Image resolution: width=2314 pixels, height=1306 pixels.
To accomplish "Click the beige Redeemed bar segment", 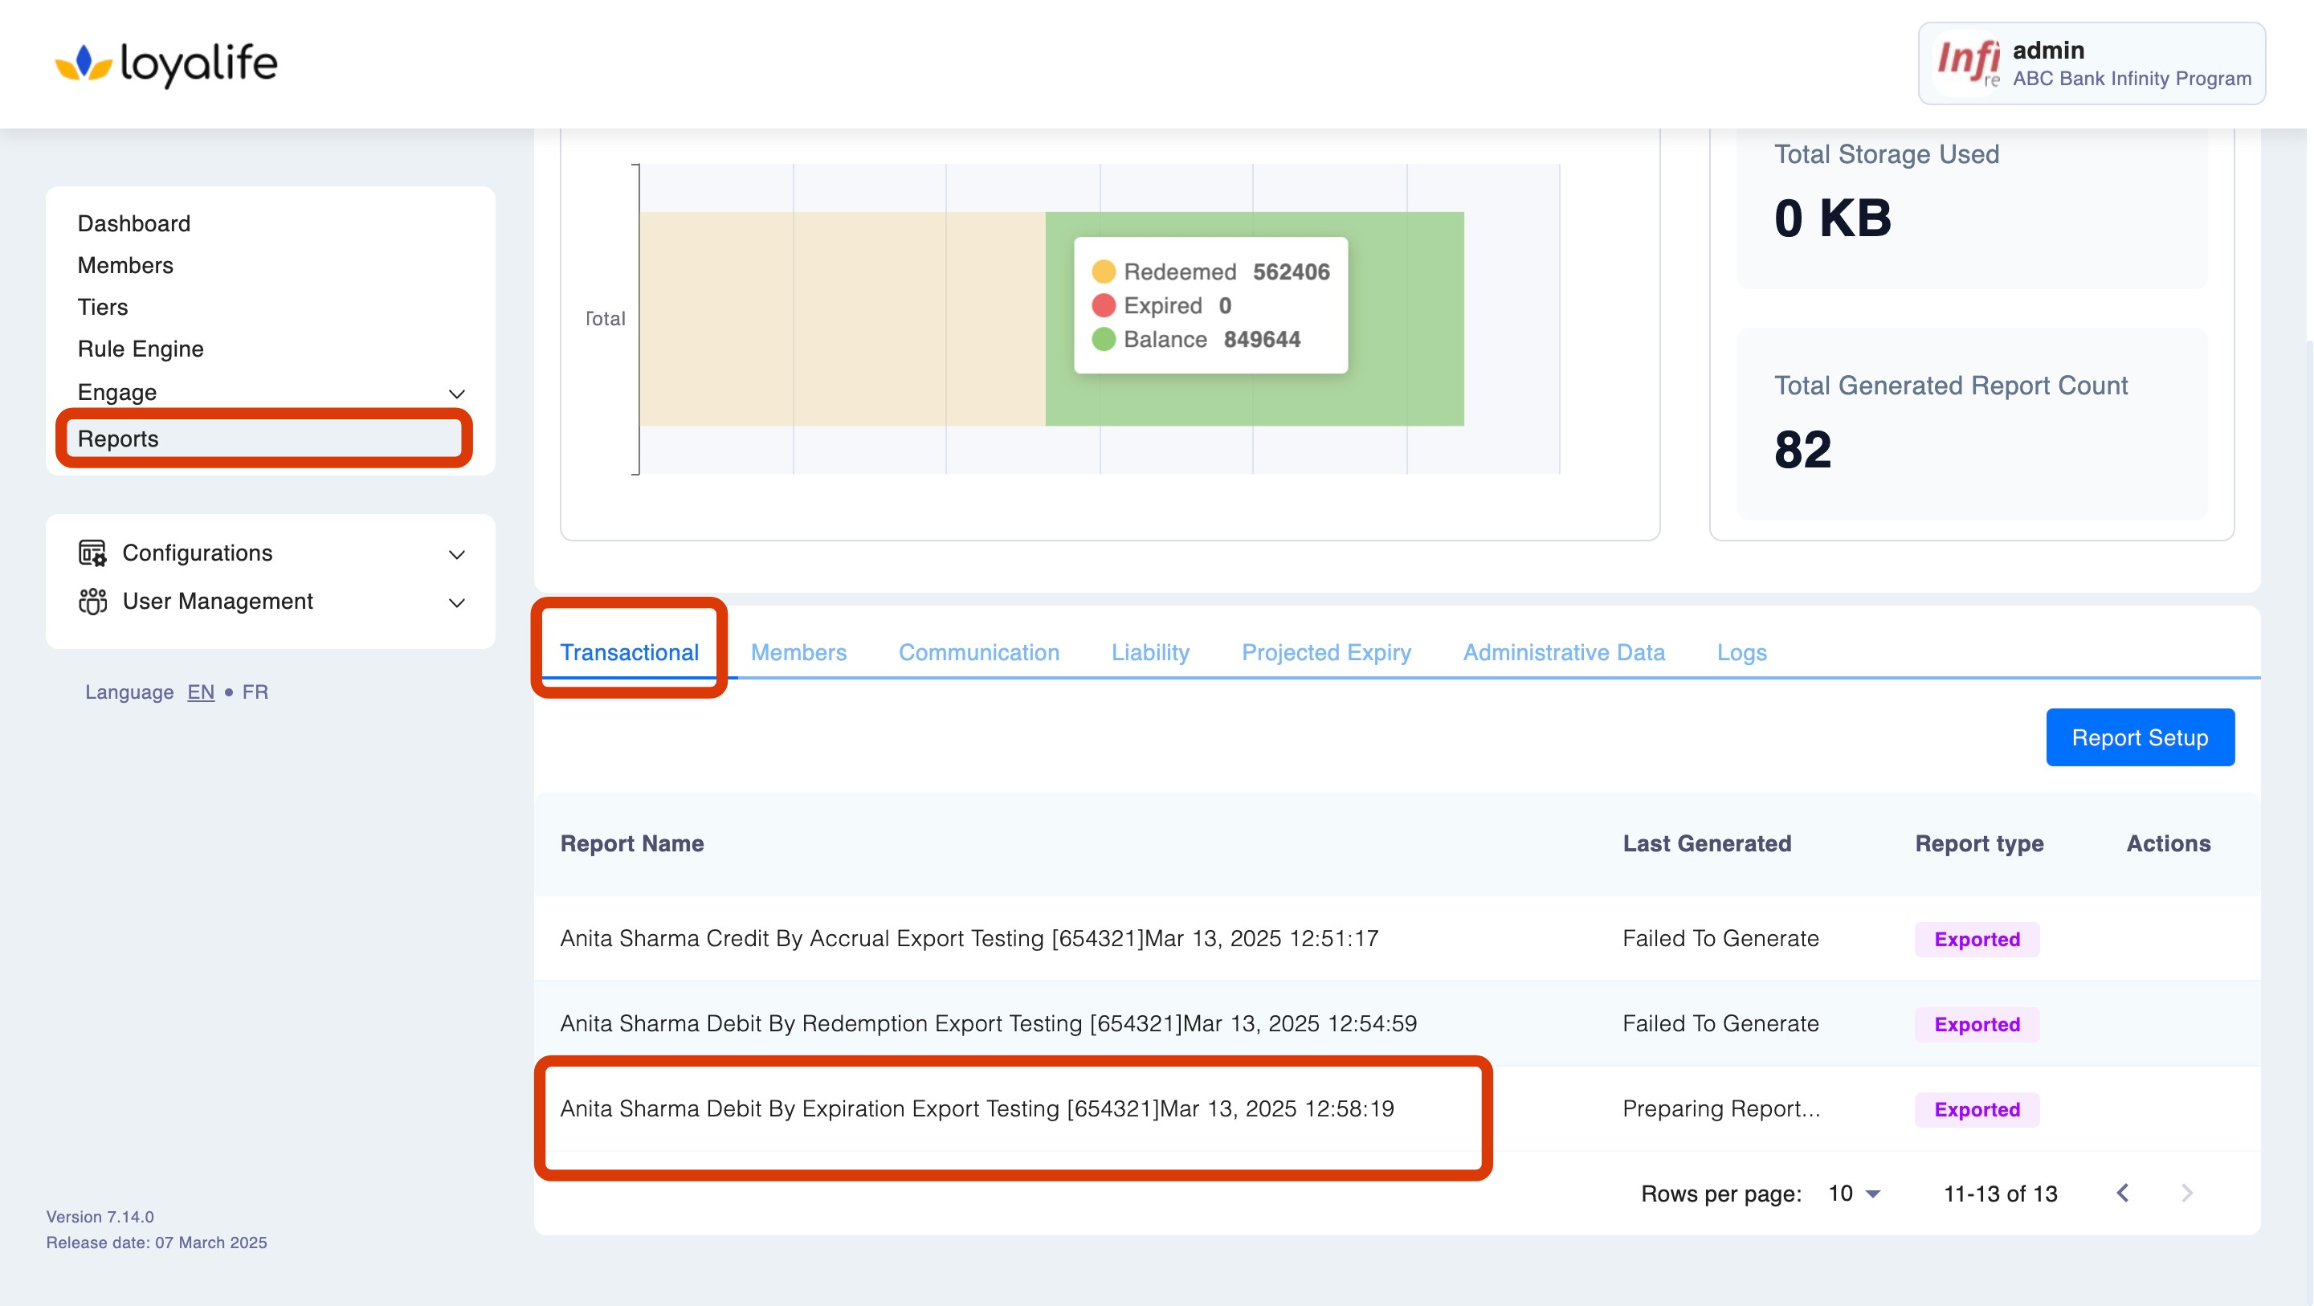I will coord(842,318).
